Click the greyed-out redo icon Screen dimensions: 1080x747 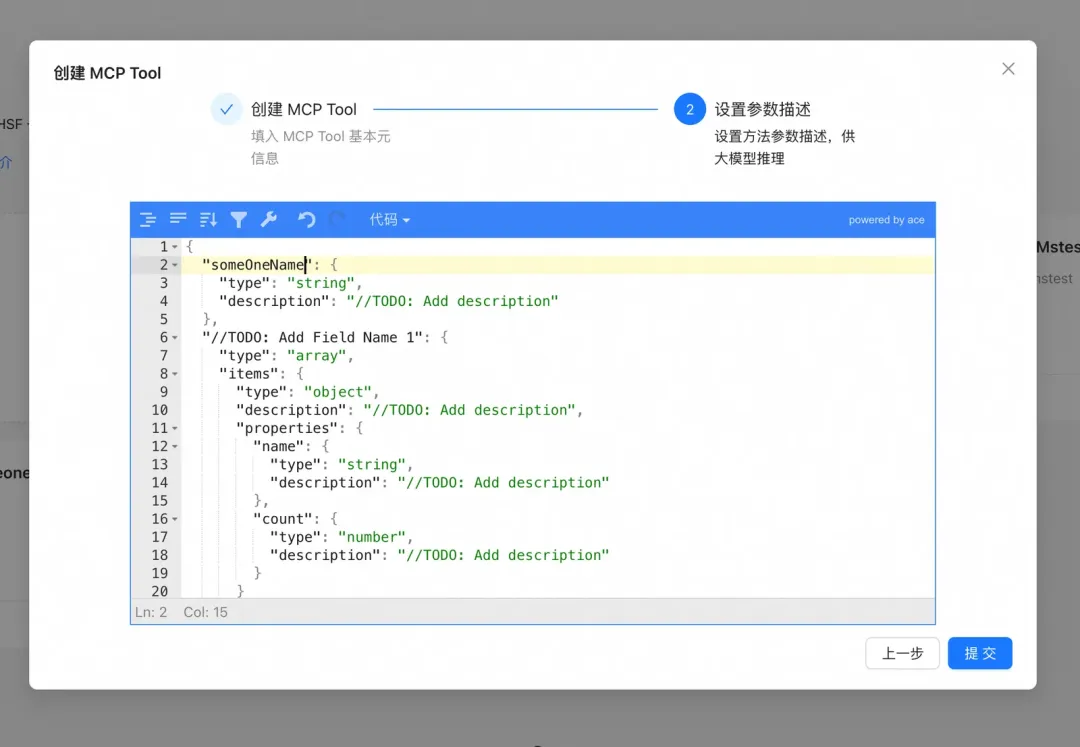[338, 219]
